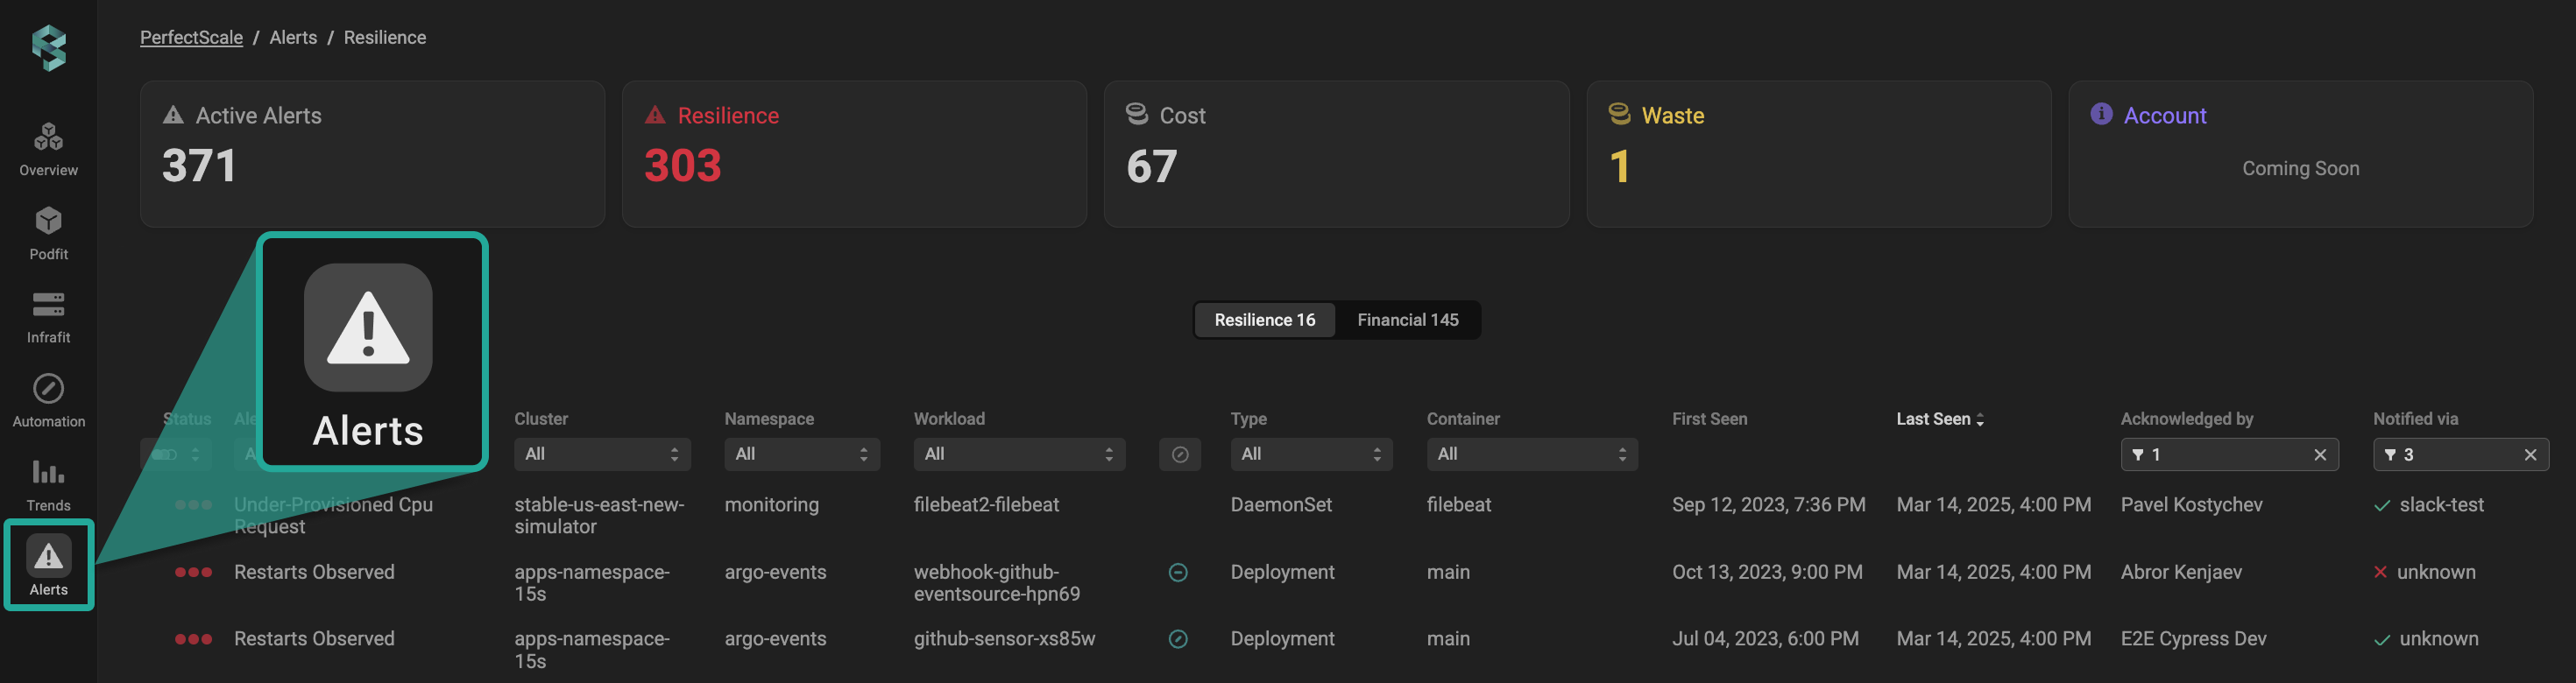2576x683 pixels.
Task: Toggle the automation filter button in table header
Action: (x=1179, y=455)
